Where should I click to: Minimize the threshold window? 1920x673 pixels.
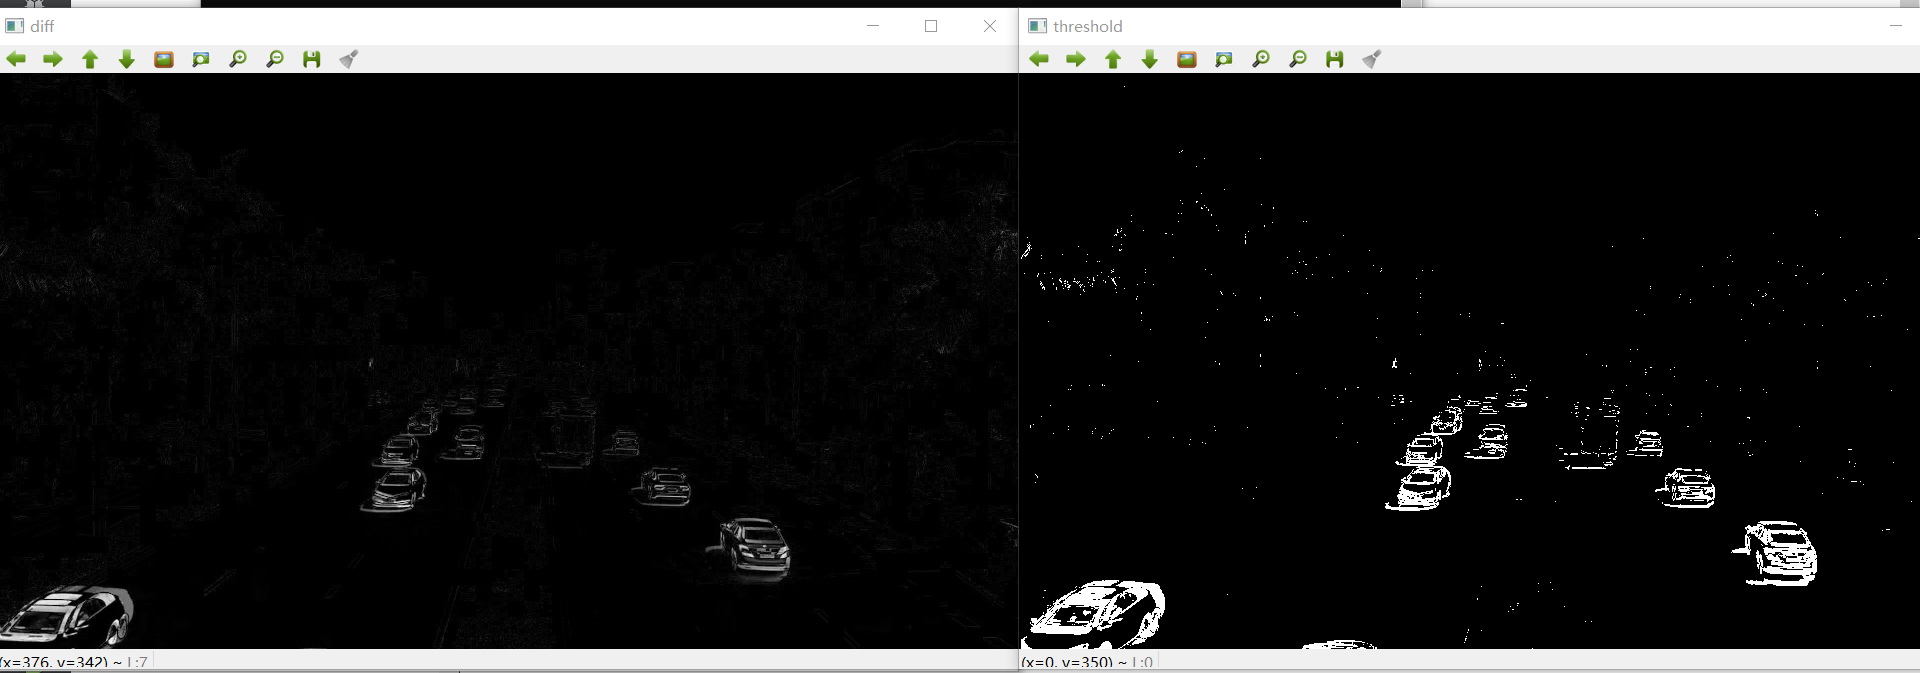pos(1895,26)
